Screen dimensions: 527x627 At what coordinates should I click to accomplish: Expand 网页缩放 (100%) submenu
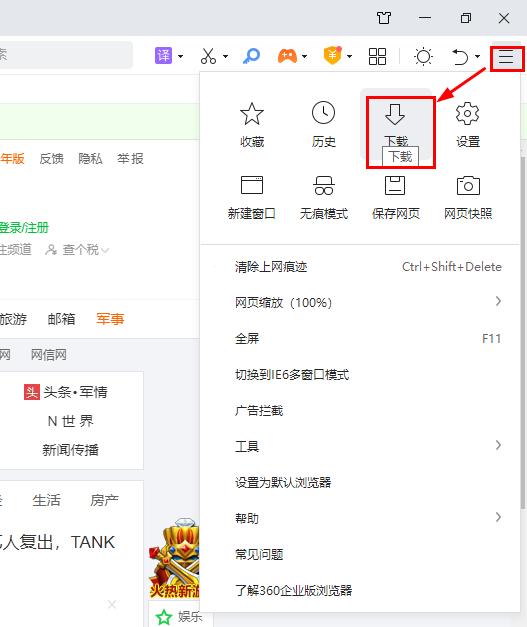[x=360, y=303]
